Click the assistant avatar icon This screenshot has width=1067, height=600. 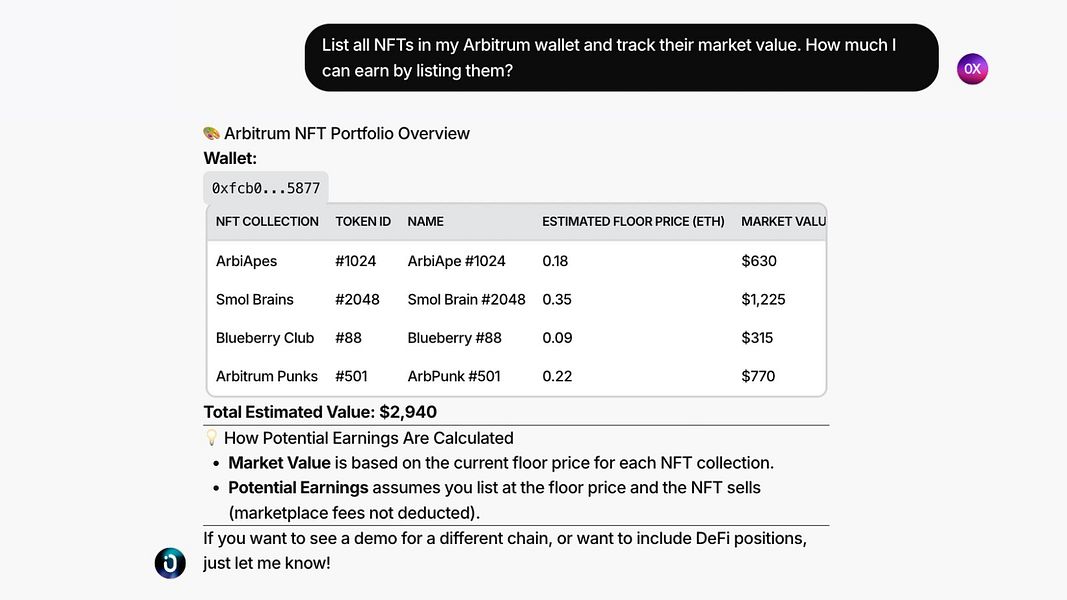pos(170,563)
